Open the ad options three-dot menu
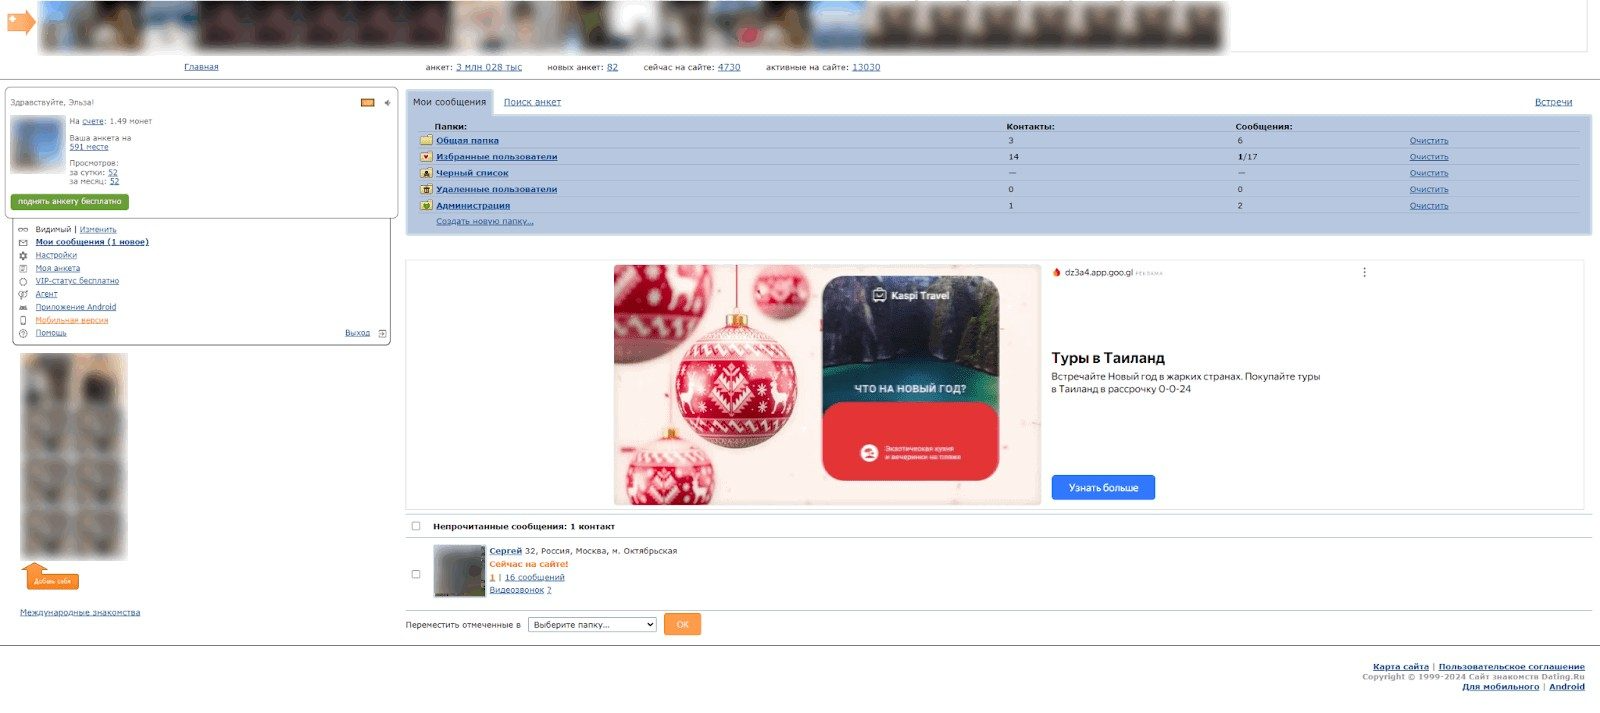 tap(1364, 273)
